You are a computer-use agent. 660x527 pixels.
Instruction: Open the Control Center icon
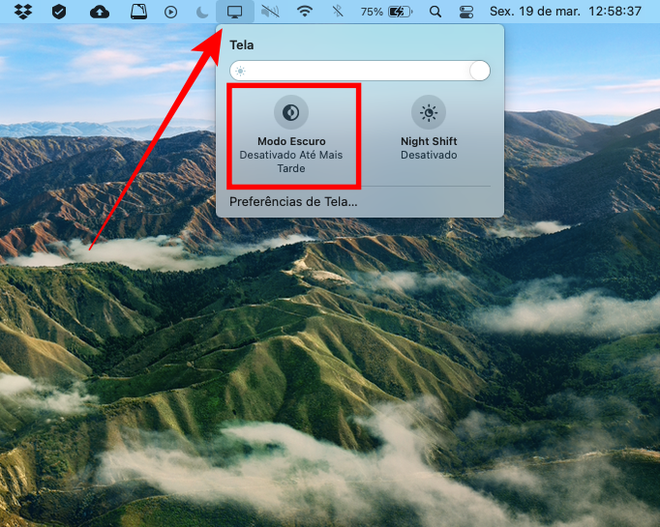click(466, 12)
